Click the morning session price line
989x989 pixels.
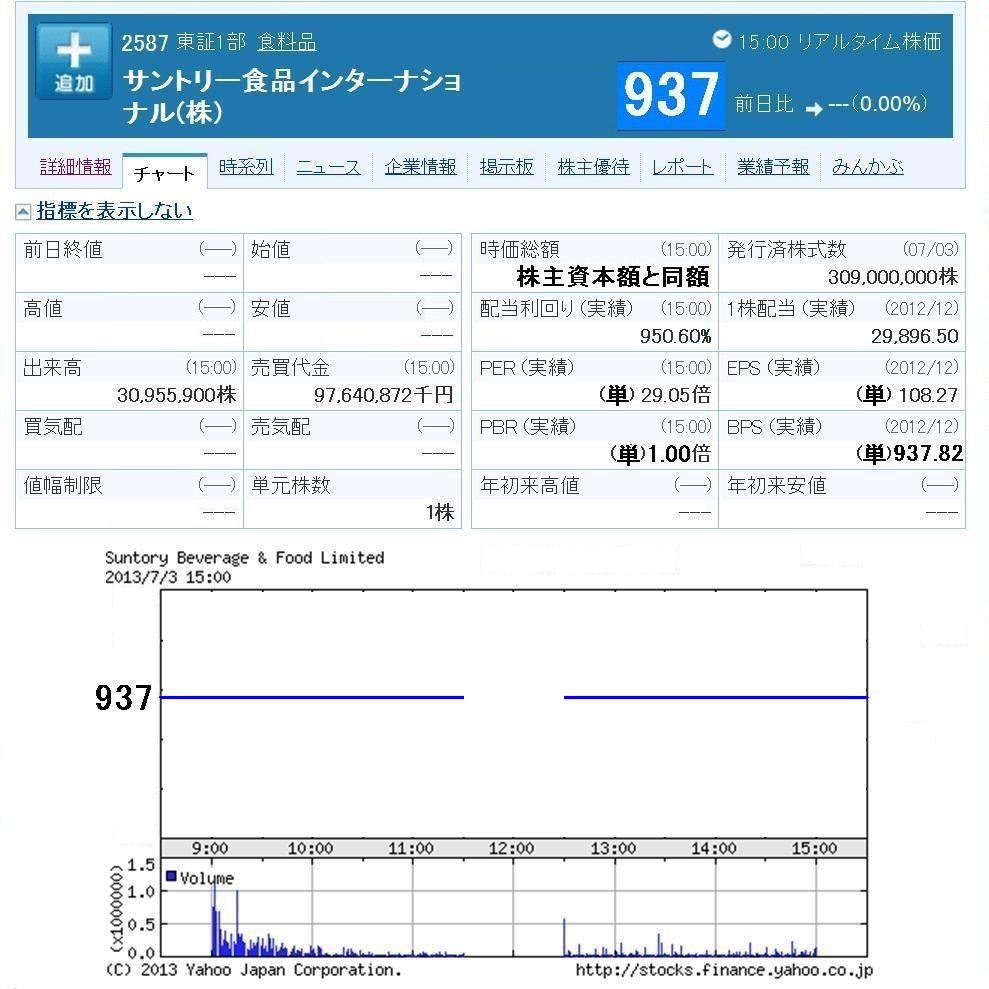coord(313,697)
